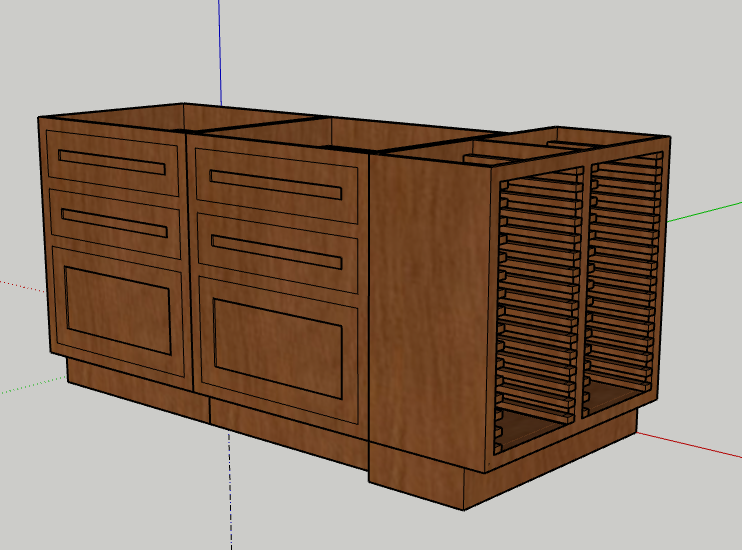Click the solid green axis line
742x550 pixels.
coord(705,212)
